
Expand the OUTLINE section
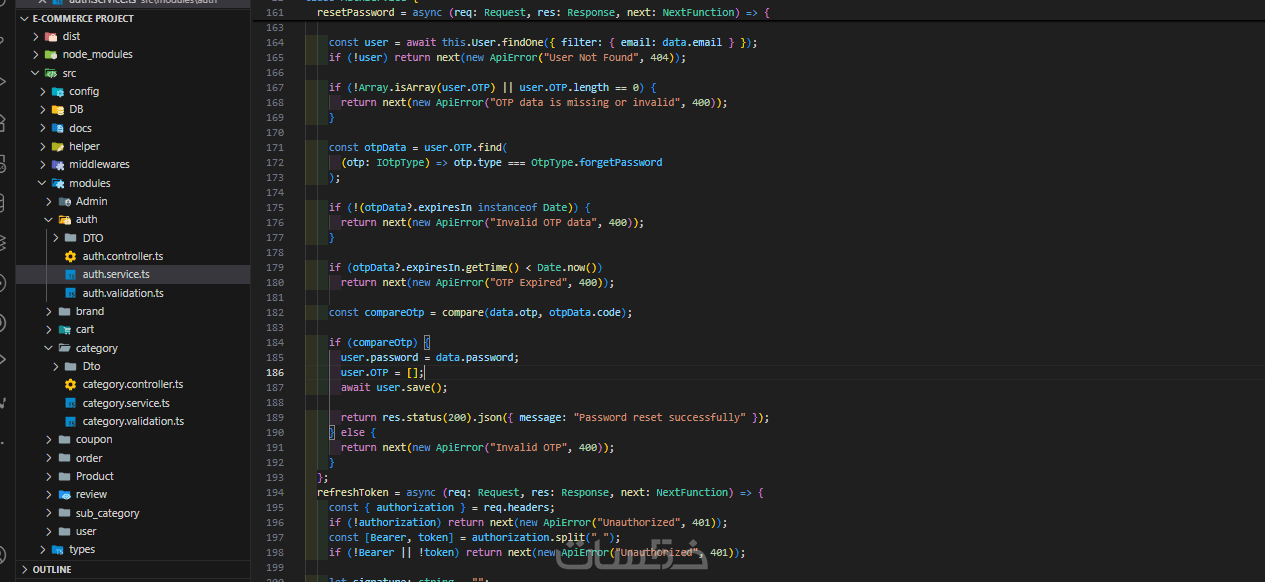coord(25,569)
